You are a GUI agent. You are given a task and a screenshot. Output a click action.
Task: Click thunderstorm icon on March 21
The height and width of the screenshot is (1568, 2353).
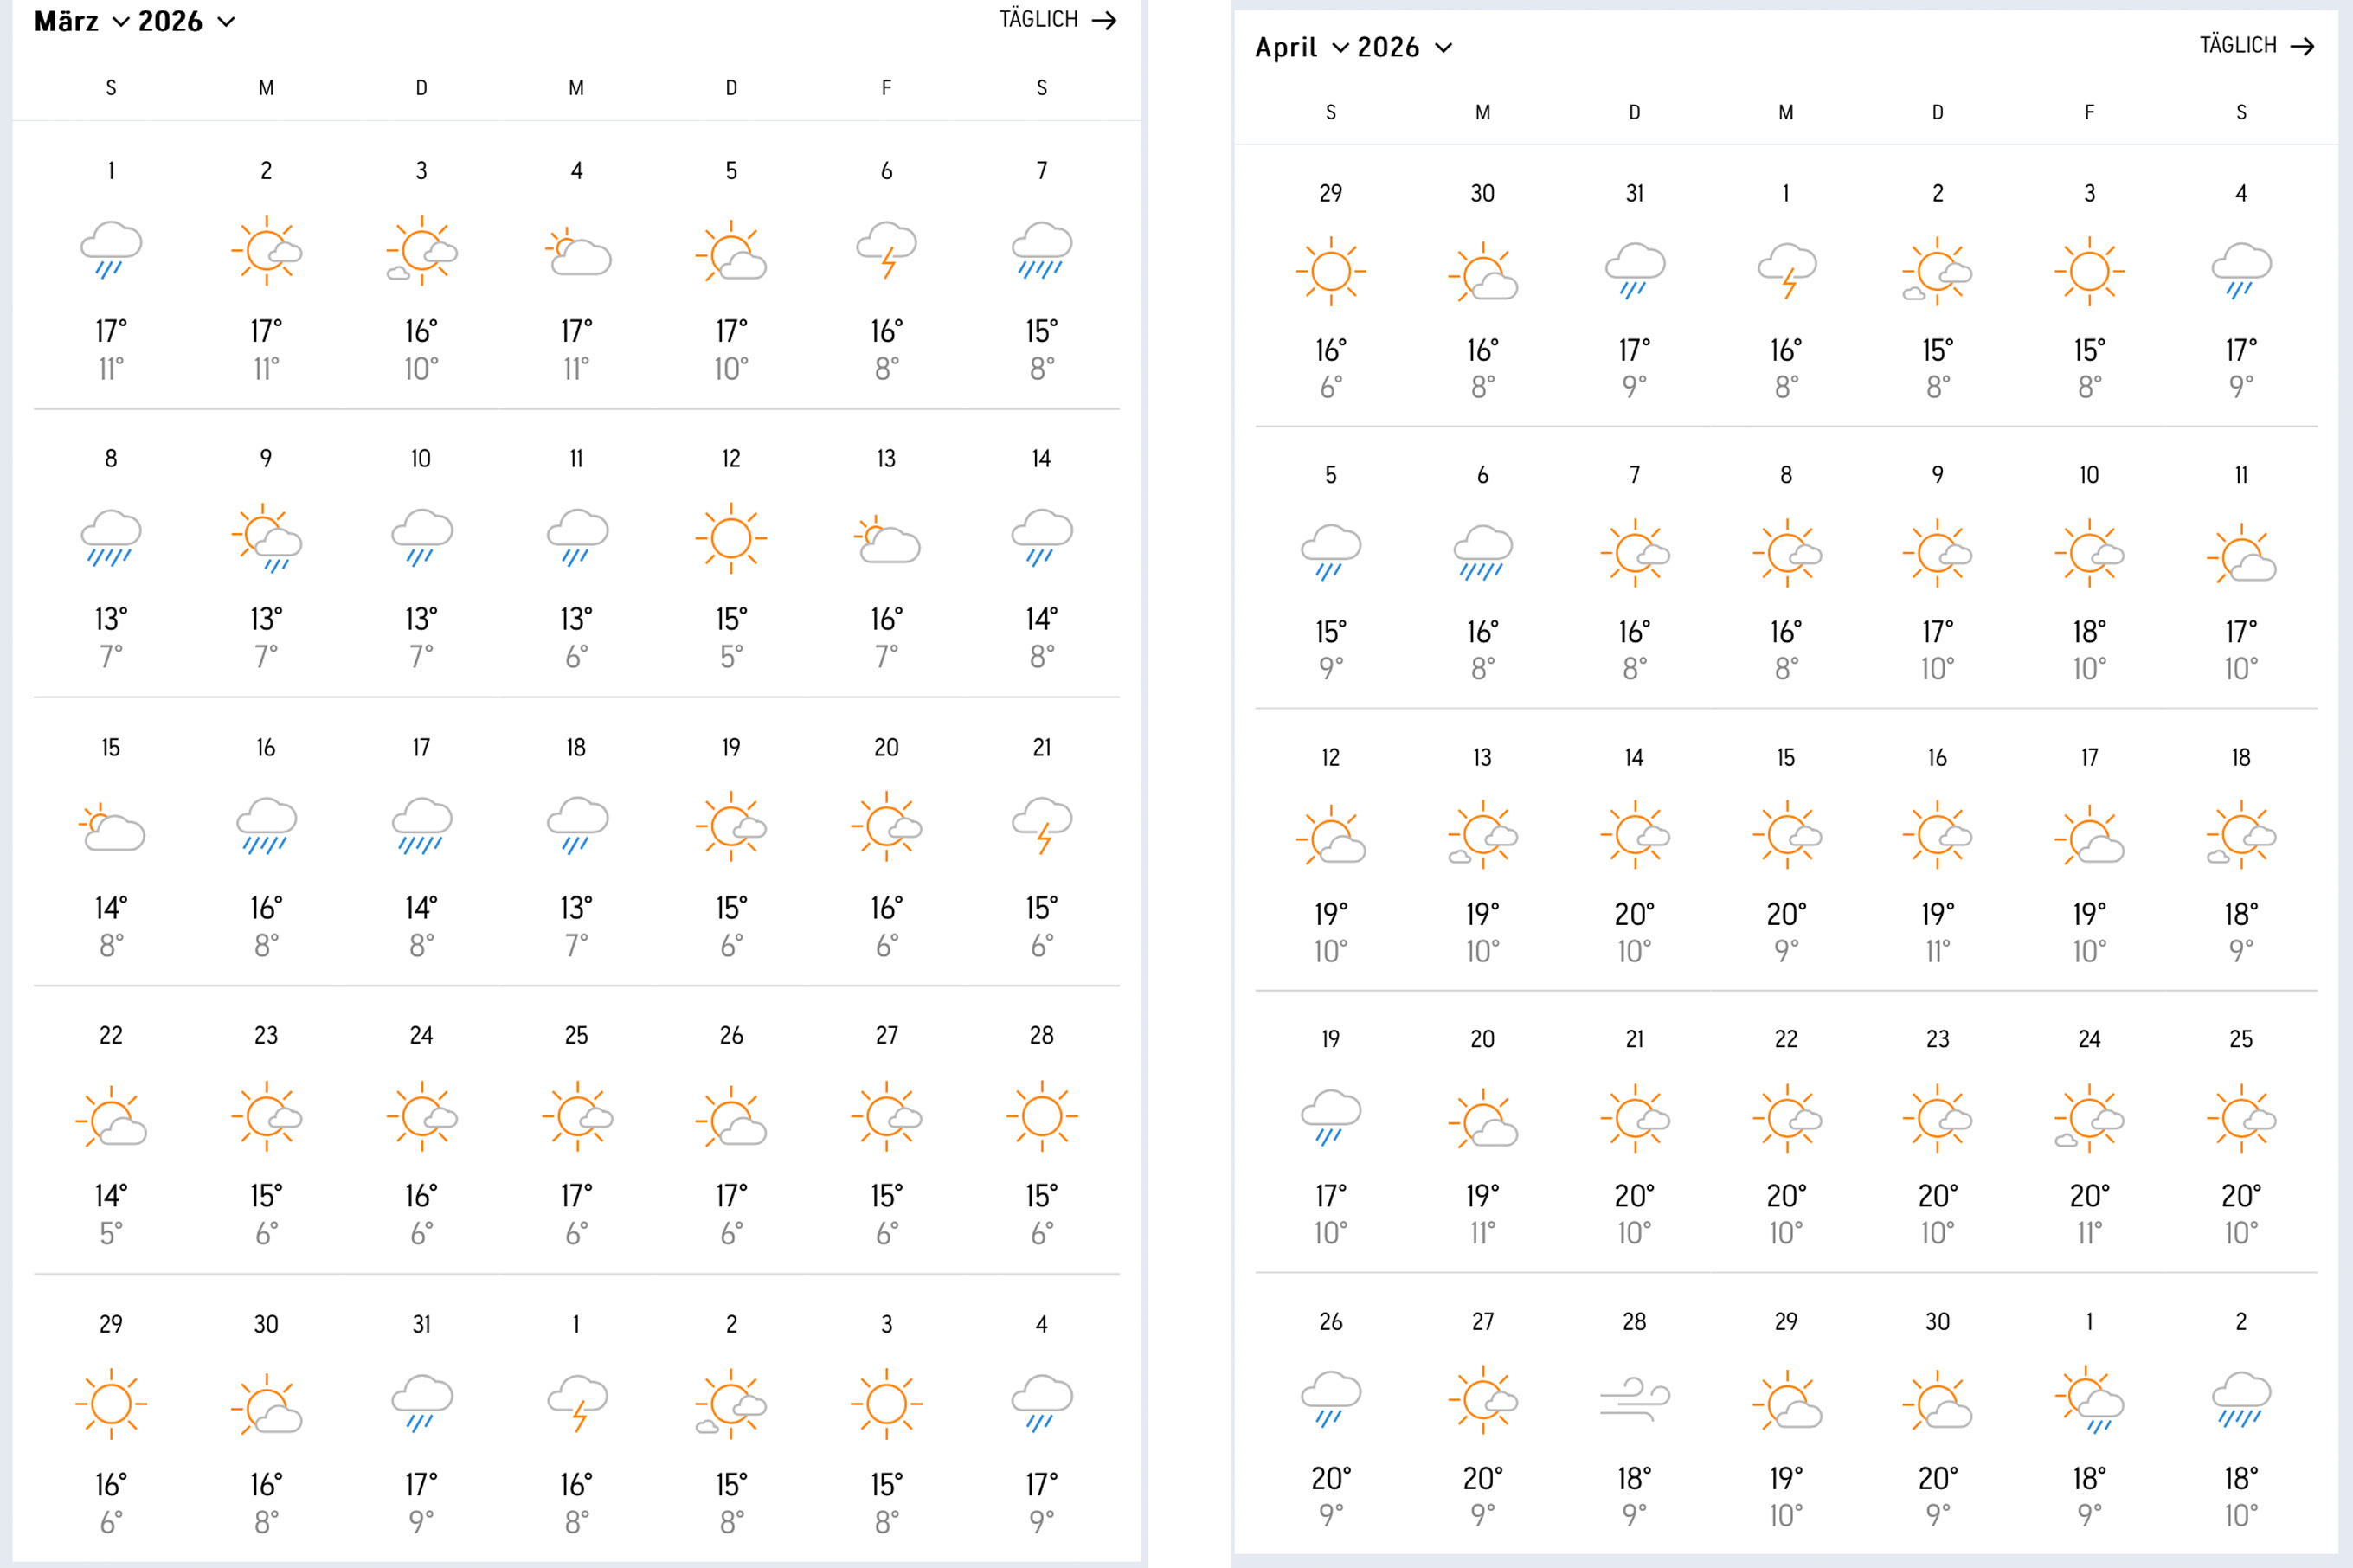(x=1041, y=826)
